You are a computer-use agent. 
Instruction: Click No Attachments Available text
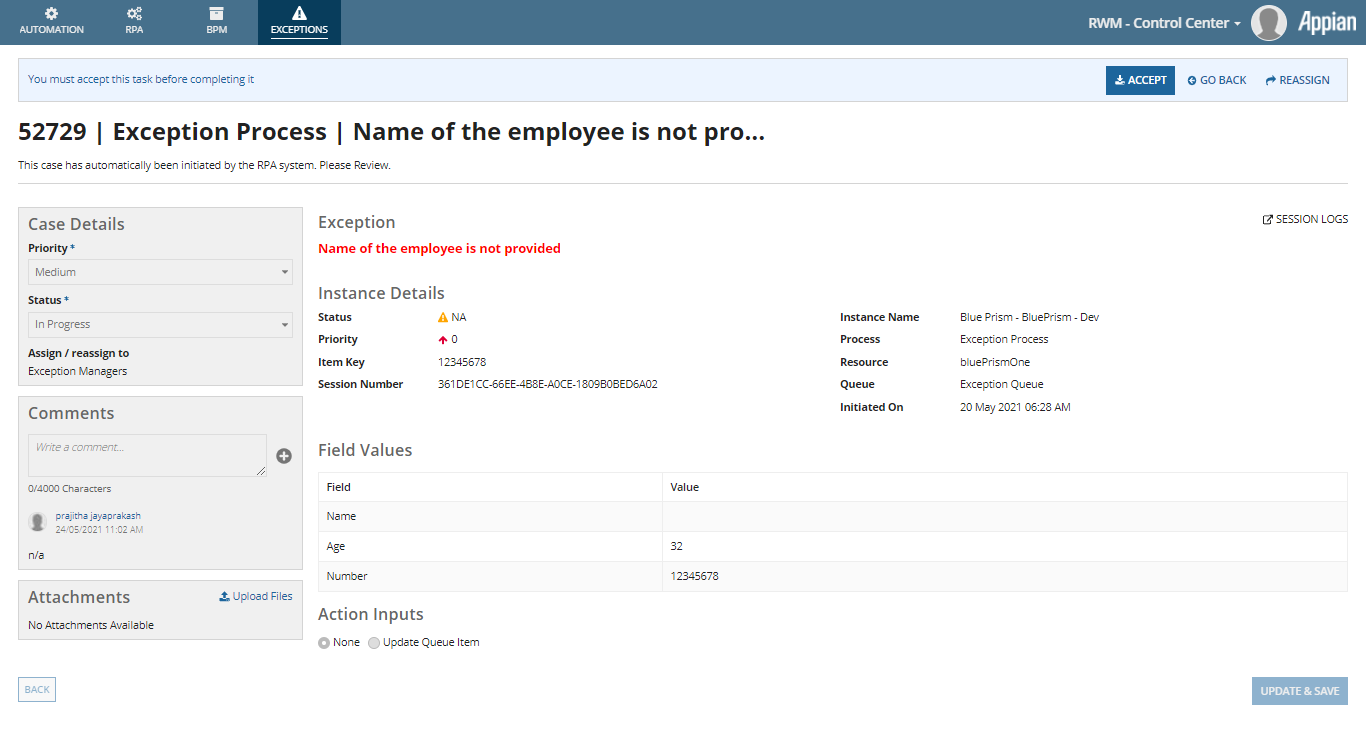(x=91, y=625)
